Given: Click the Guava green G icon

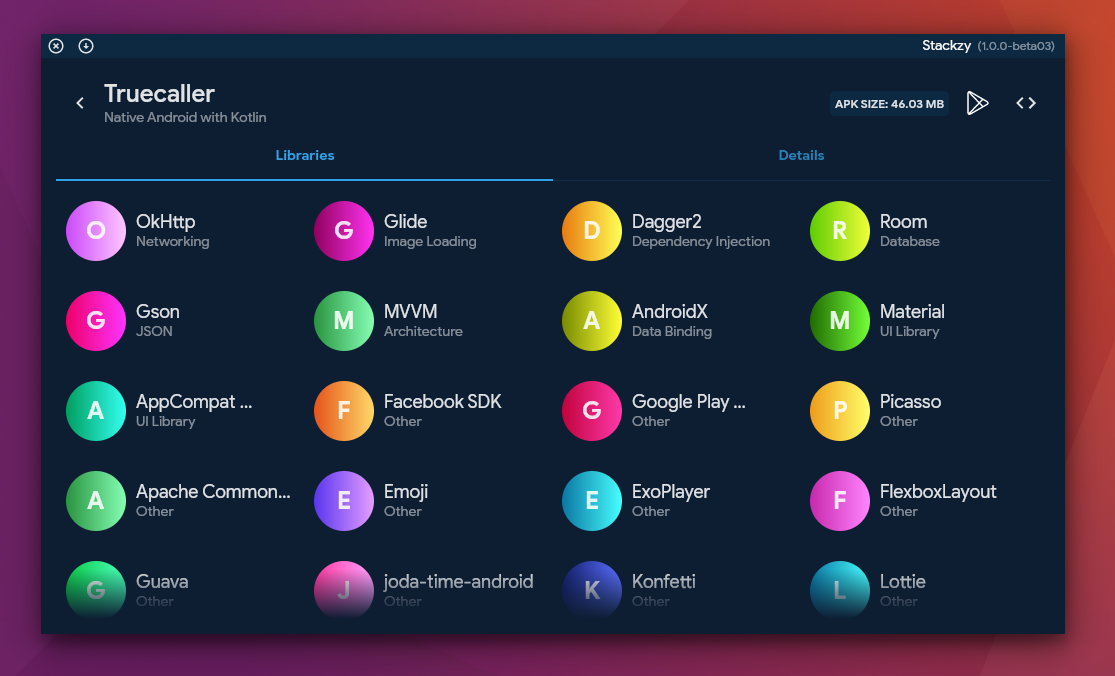Looking at the screenshot, I should tap(96, 590).
